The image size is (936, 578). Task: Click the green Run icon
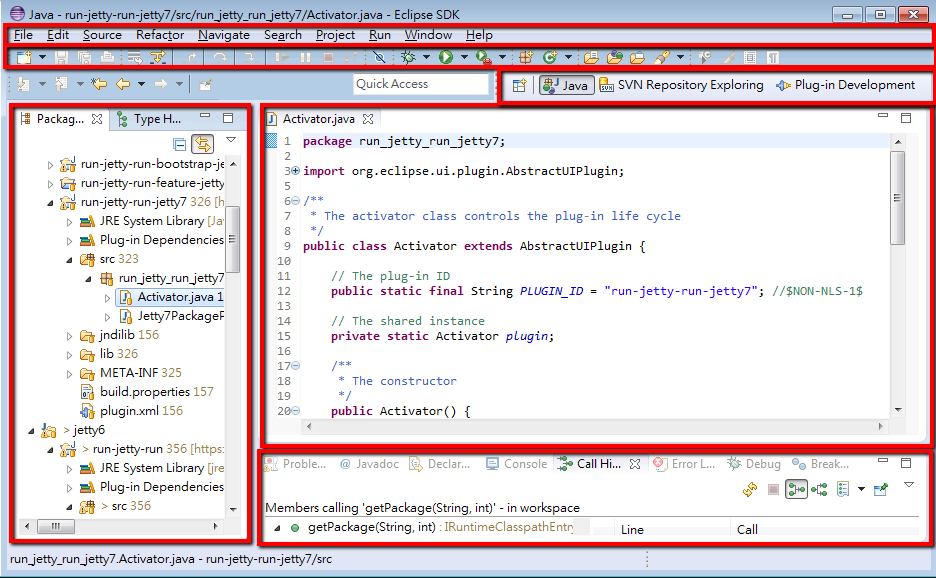pyautogui.click(x=446, y=57)
